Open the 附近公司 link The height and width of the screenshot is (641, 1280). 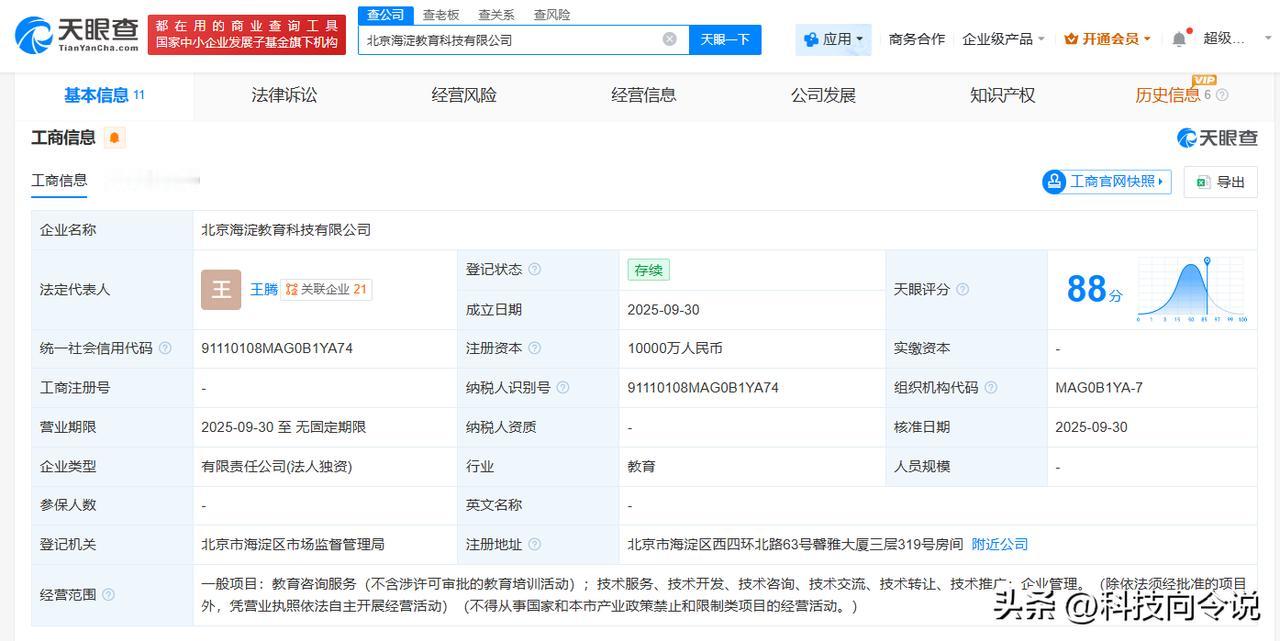pyautogui.click(x=1000, y=544)
